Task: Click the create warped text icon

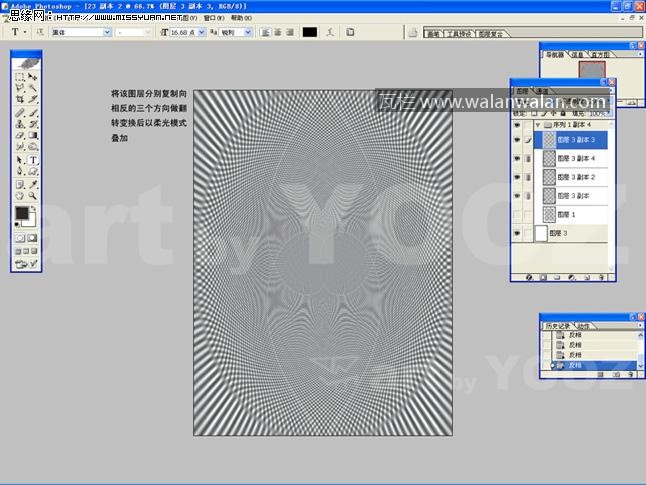Action: click(329, 32)
